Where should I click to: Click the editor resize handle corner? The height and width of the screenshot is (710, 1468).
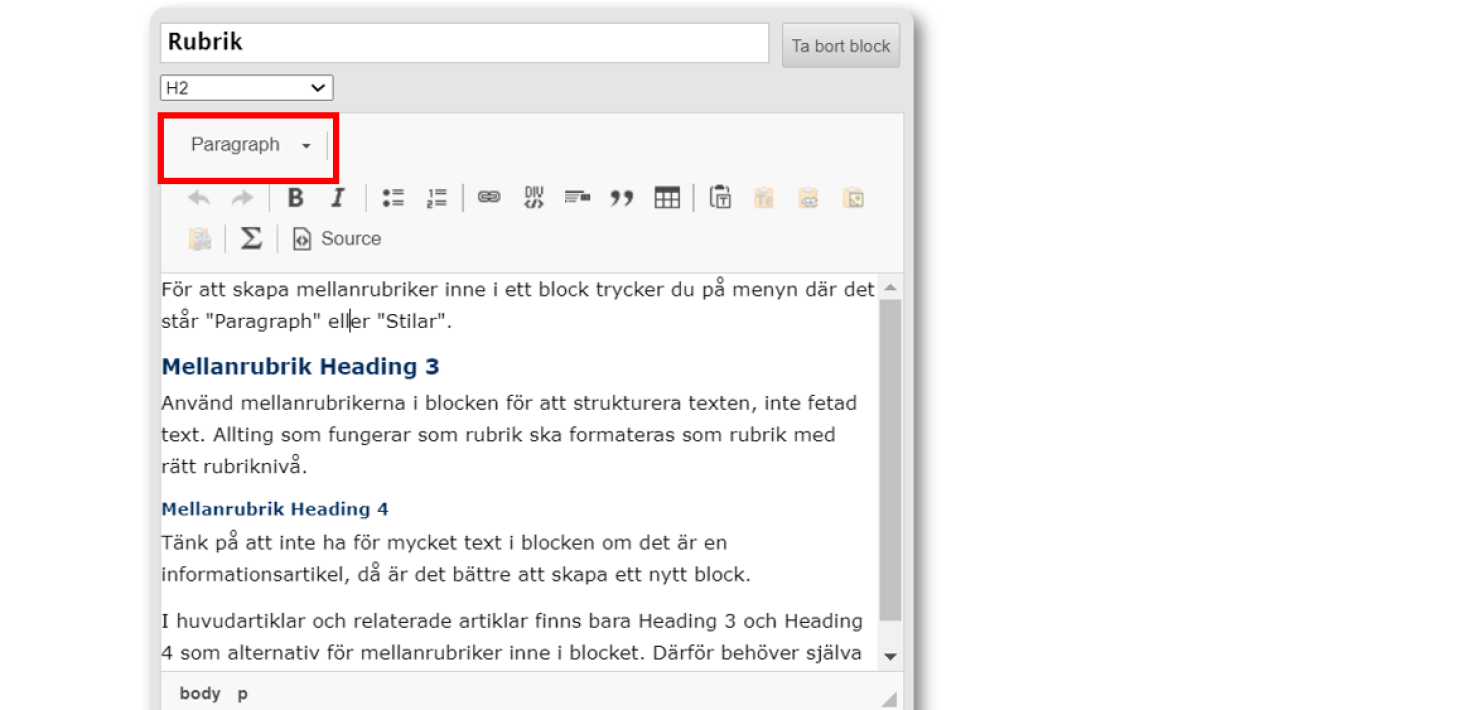888,698
